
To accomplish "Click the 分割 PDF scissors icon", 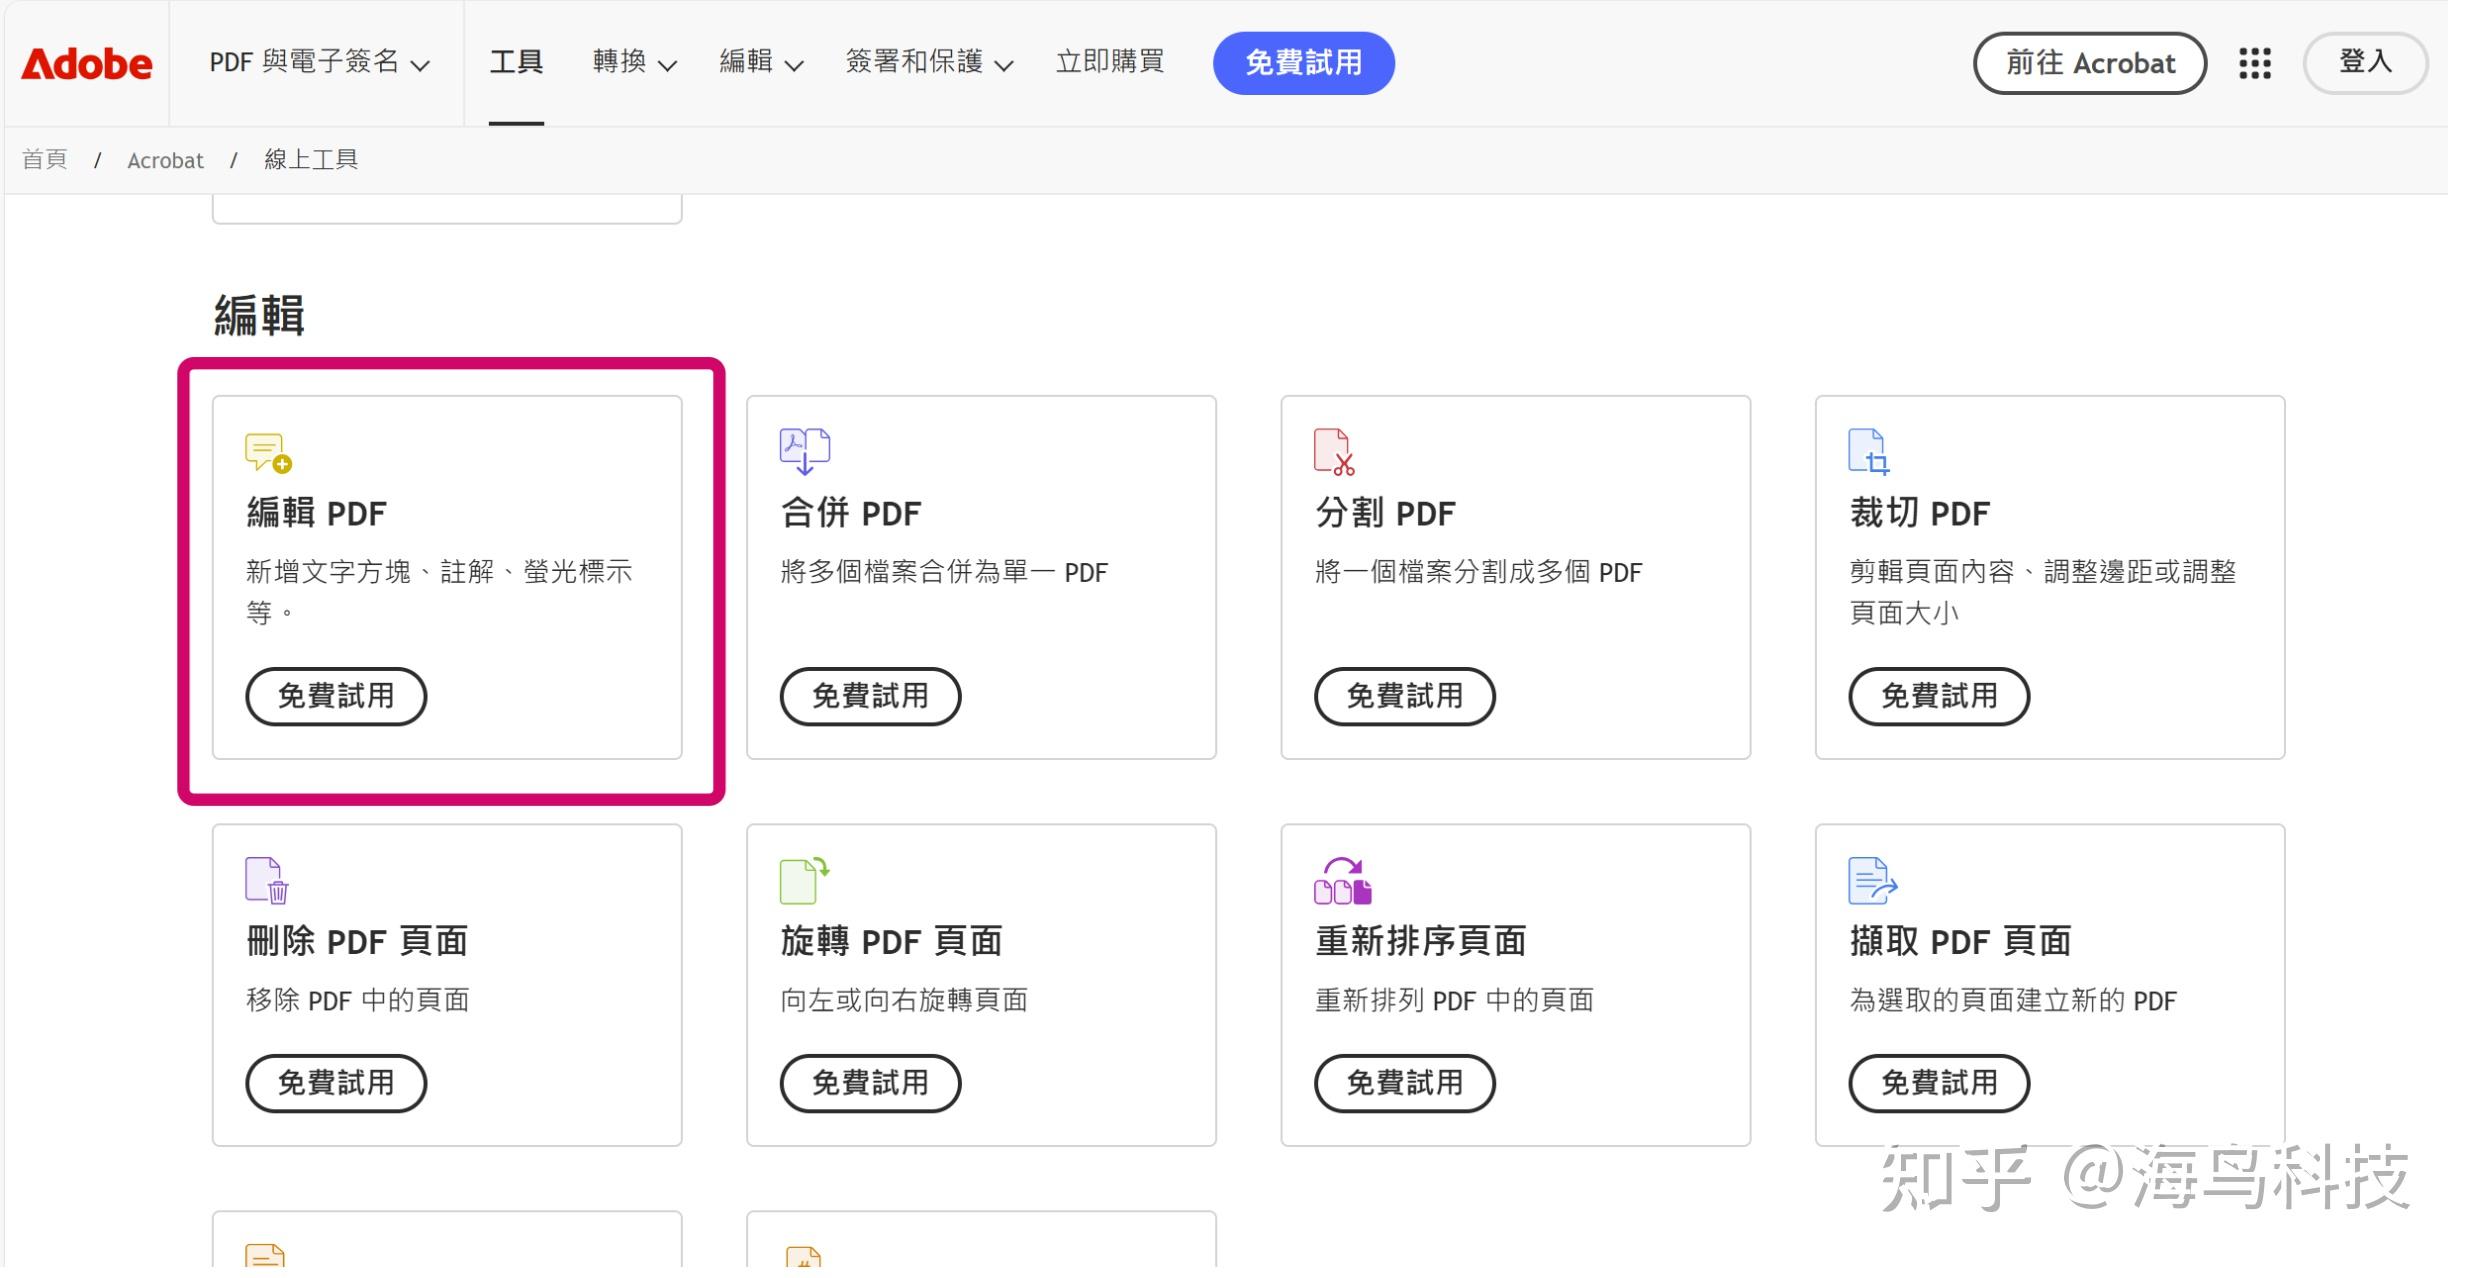I will [1334, 451].
